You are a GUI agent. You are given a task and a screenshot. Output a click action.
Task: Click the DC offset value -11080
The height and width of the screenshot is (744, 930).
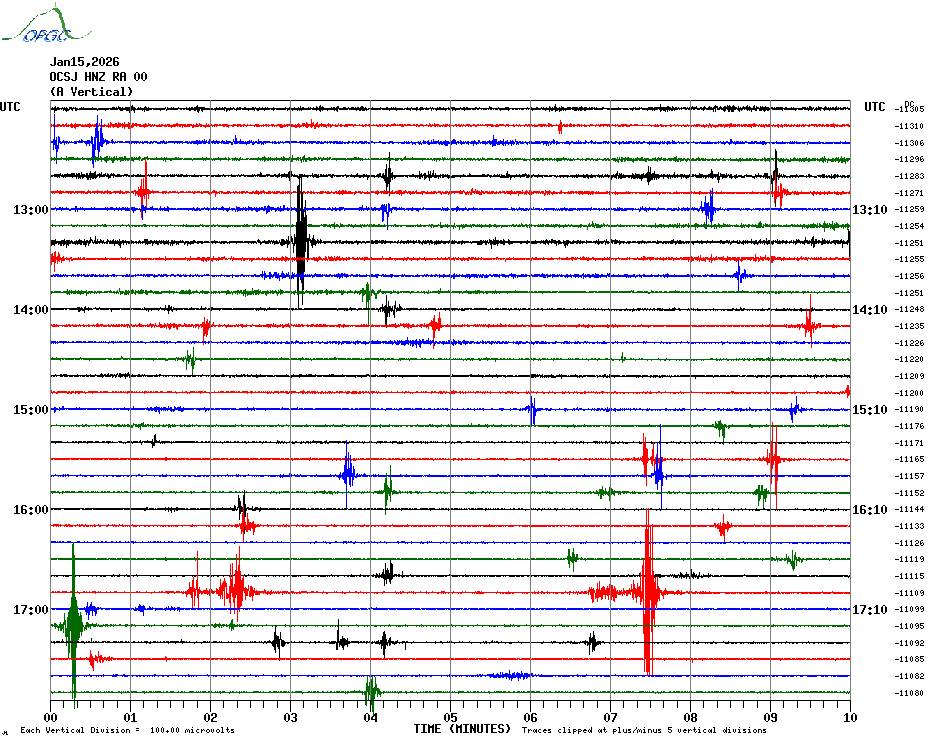[x=909, y=693]
